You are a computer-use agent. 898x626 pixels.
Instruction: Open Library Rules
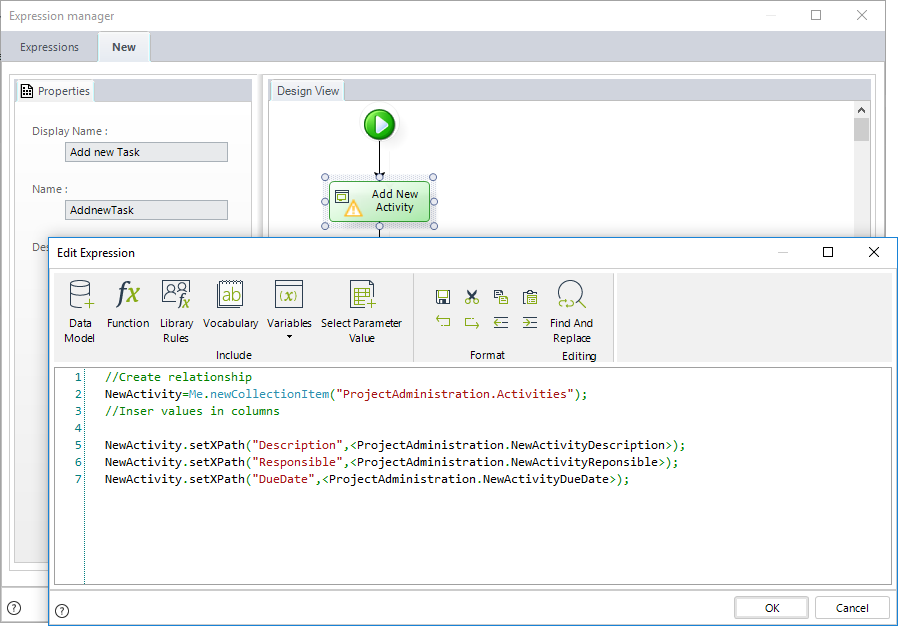[176, 311]
